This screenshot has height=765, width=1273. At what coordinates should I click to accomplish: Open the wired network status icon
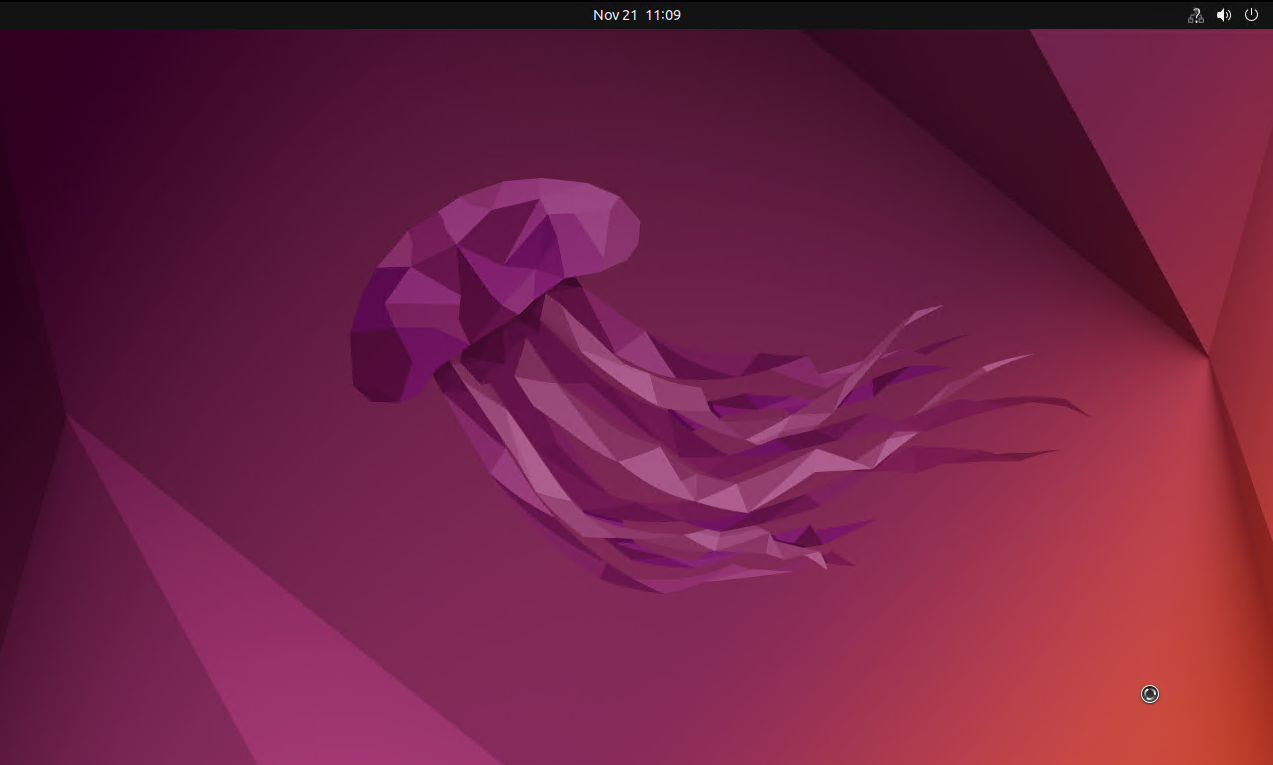pos(1195,15)
